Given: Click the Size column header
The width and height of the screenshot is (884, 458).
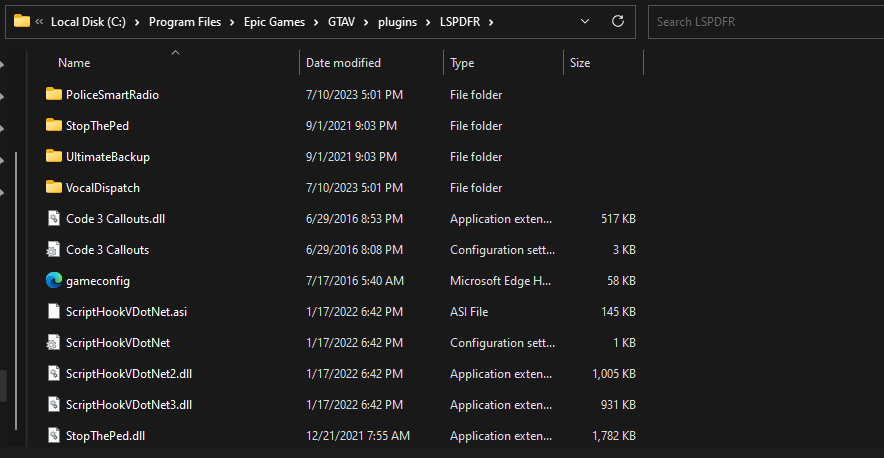Looking at the screenshot, I should coord(580,63).
